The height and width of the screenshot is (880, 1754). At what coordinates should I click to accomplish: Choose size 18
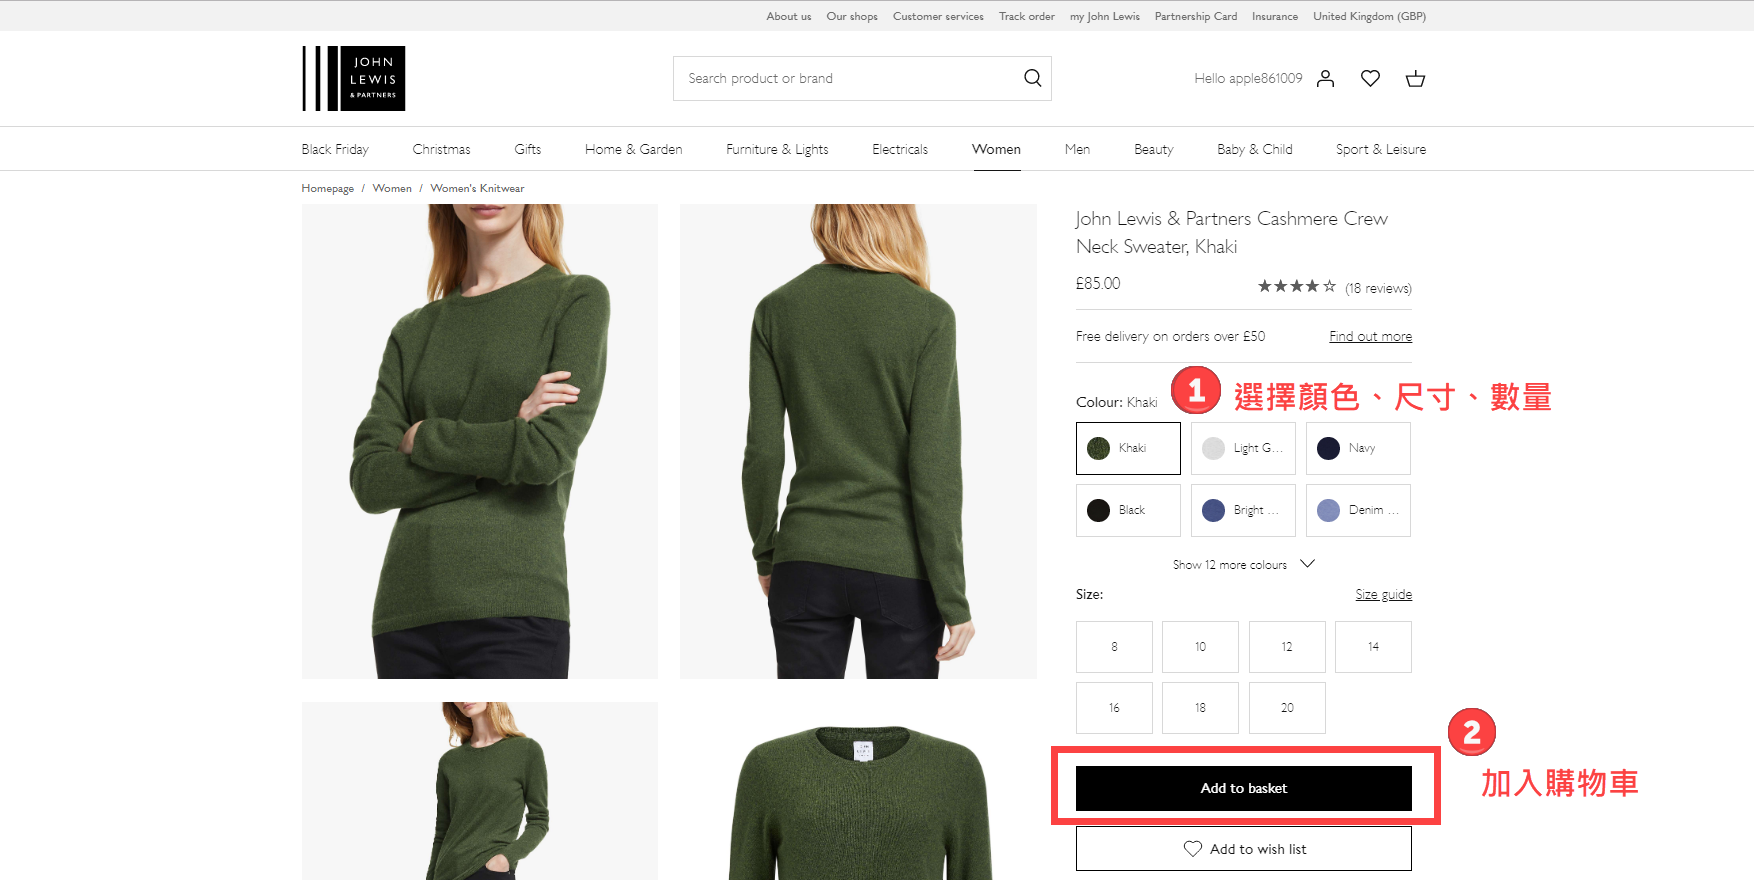coord(1200,708)
